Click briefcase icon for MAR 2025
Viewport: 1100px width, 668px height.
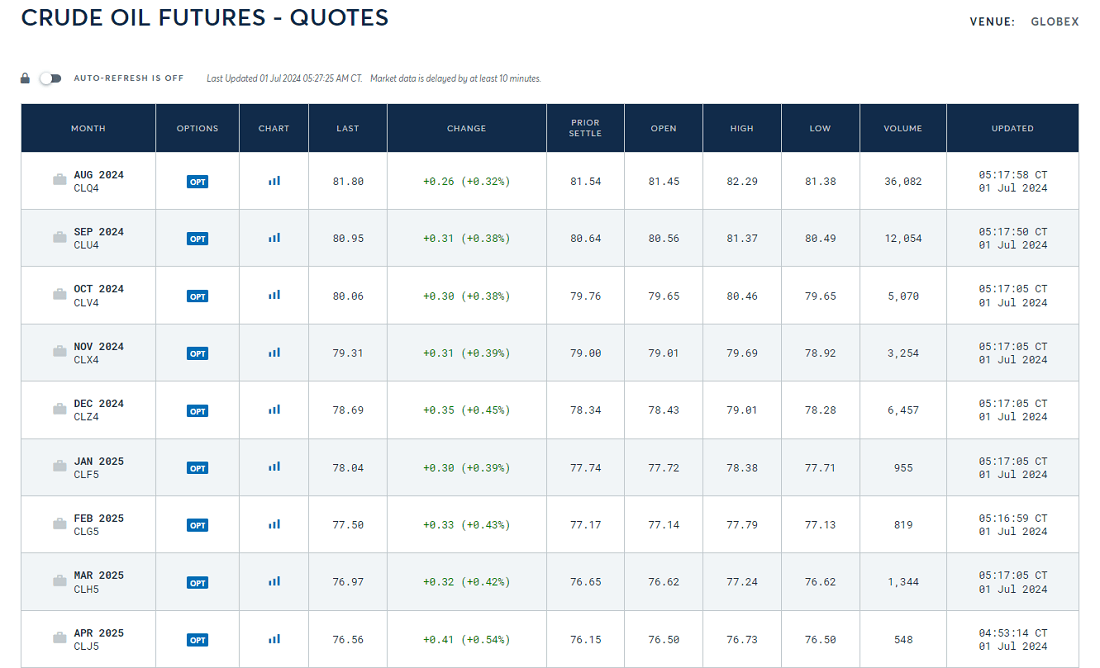(60, 580)
